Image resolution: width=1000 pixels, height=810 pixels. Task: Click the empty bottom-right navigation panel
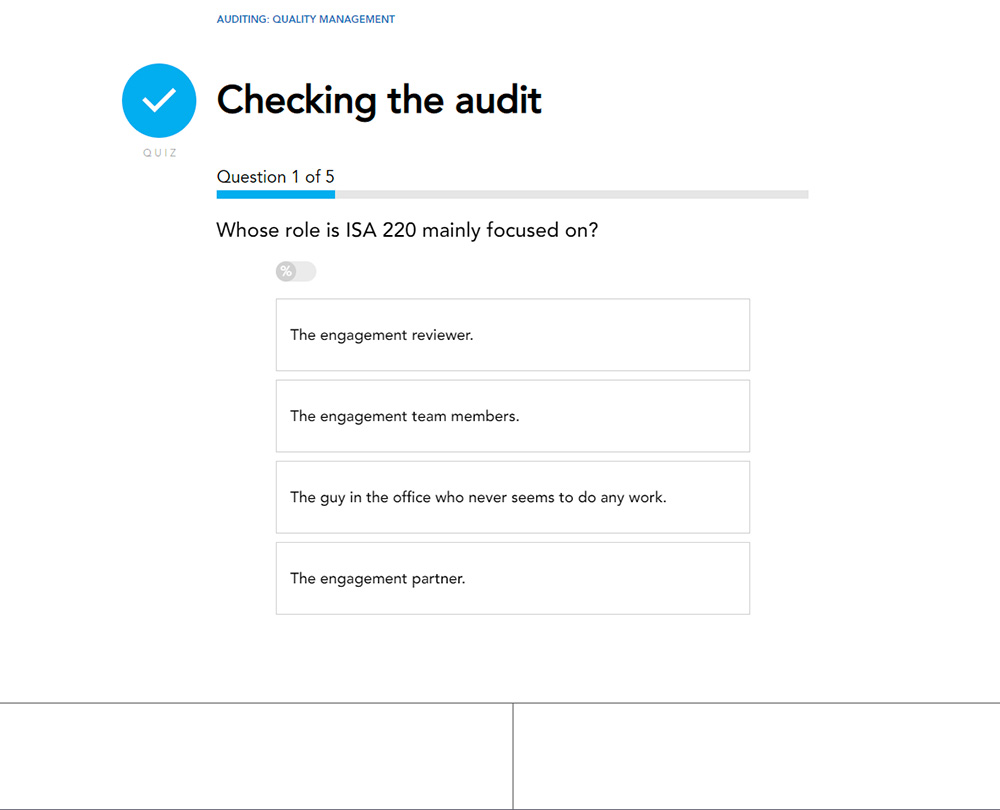coord(756,757)
